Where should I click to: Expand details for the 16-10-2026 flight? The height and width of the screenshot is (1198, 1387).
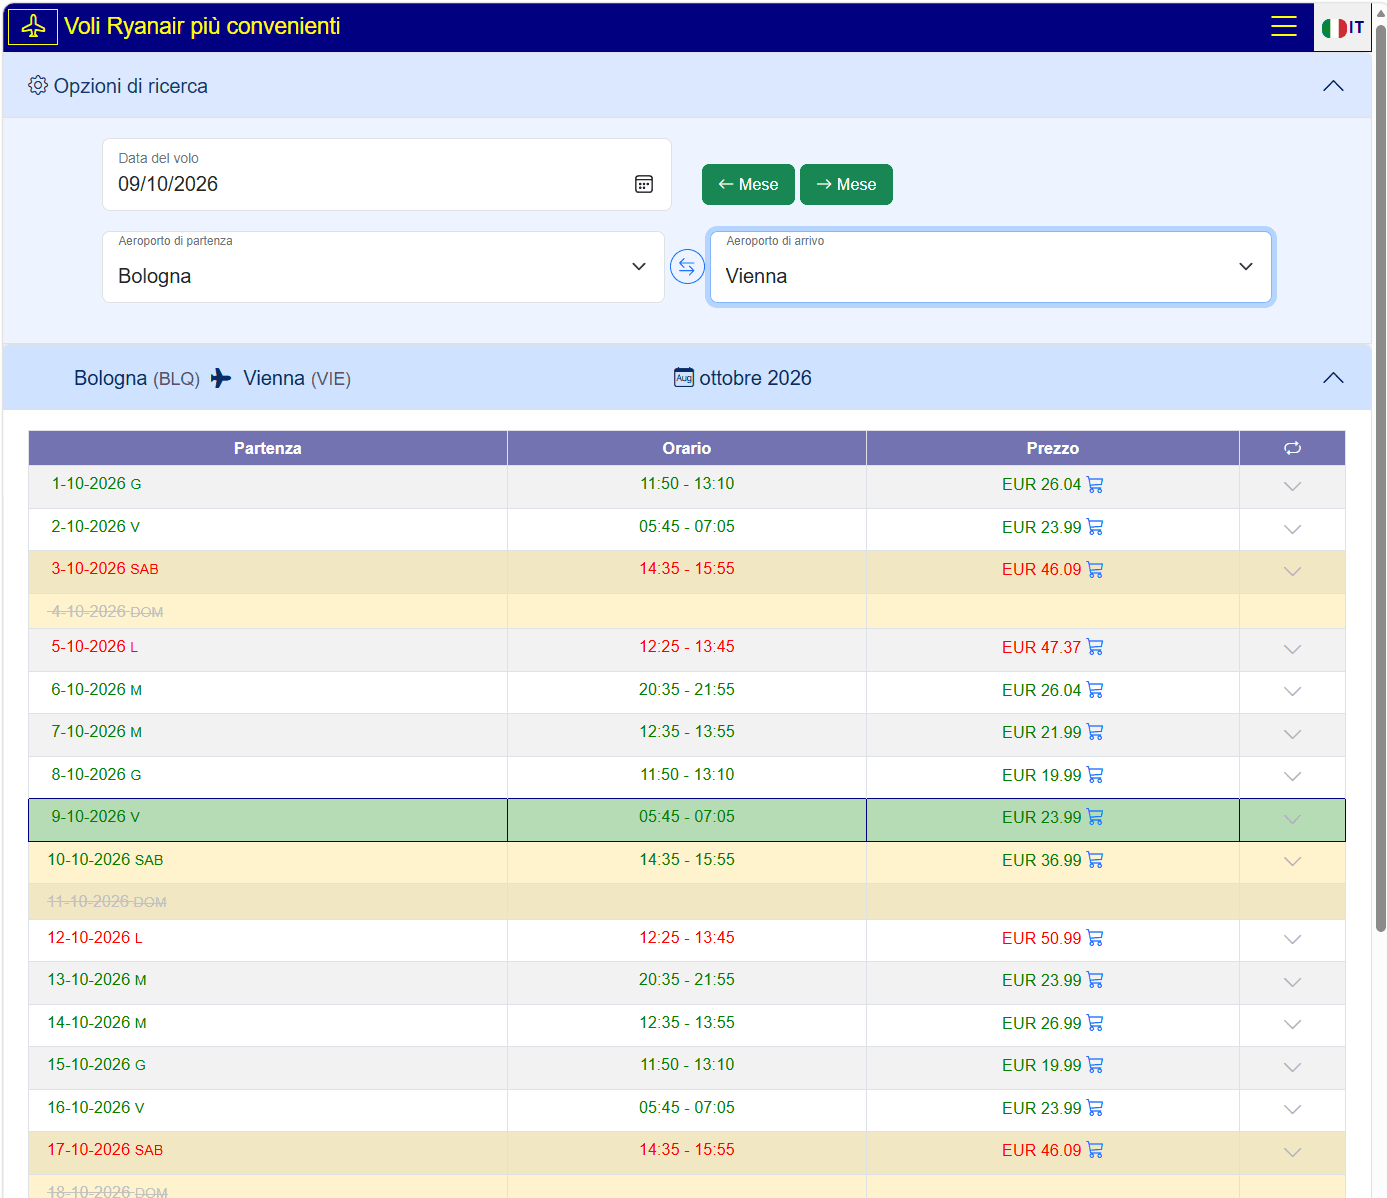1292,1110
